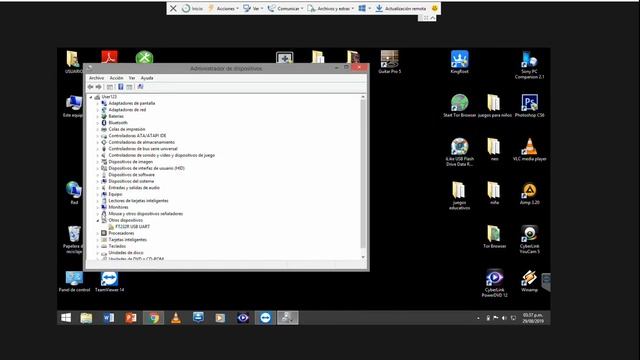Image resolution: width=640 pixels, height=360 pixels.
Task: Open the Start Tor Browser icon
Action: click(x=460, y=106)
